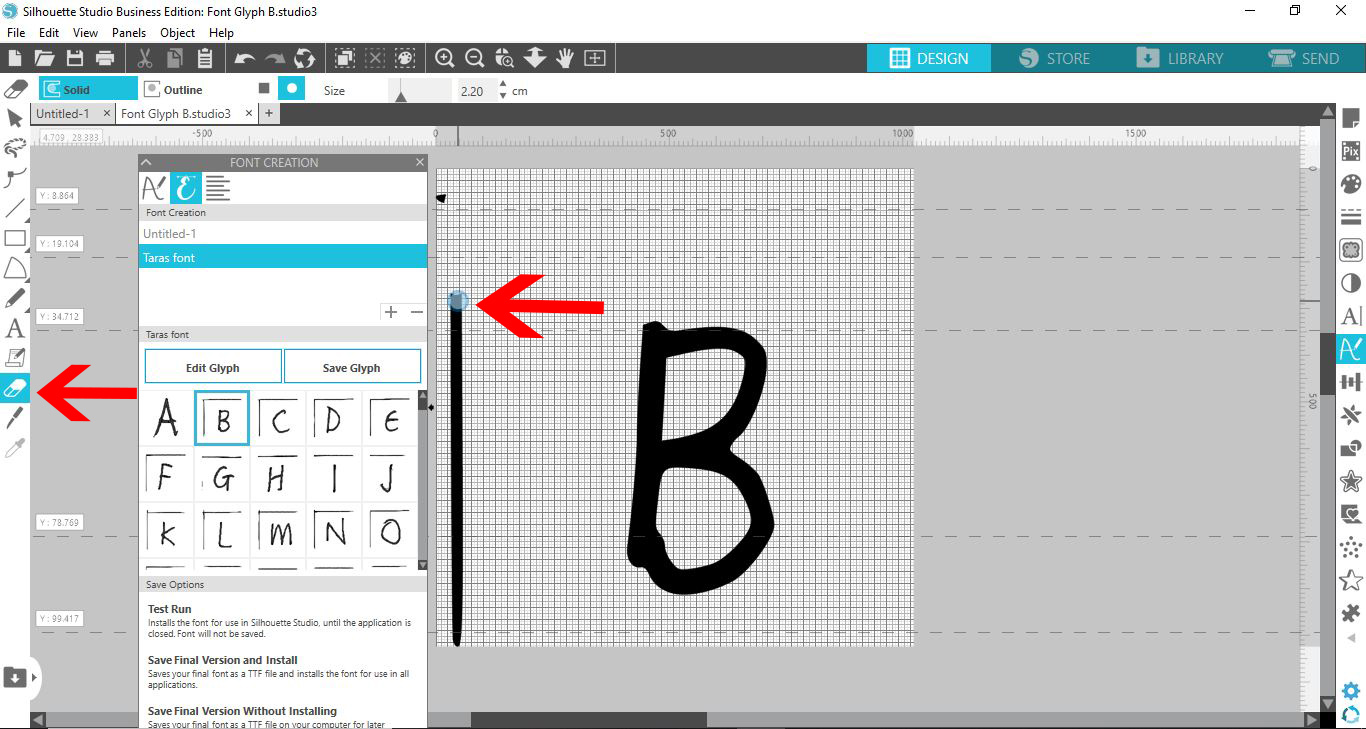Open the View menu

click(85, 32)
